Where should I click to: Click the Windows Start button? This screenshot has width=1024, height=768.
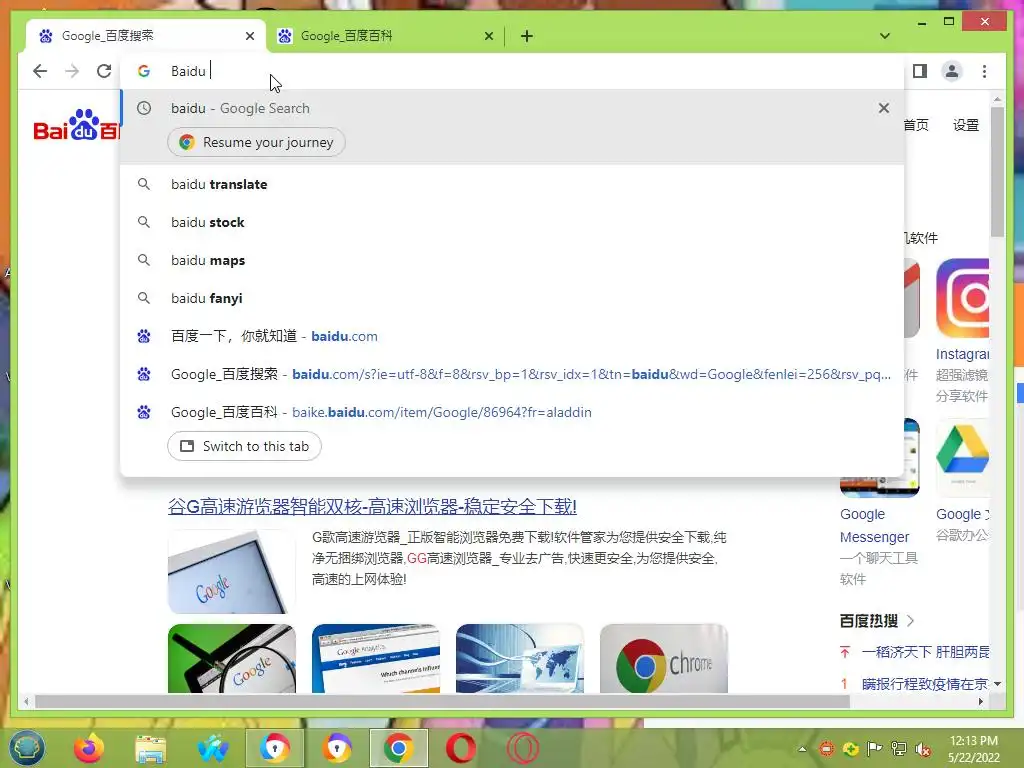[x=26, y=748]
